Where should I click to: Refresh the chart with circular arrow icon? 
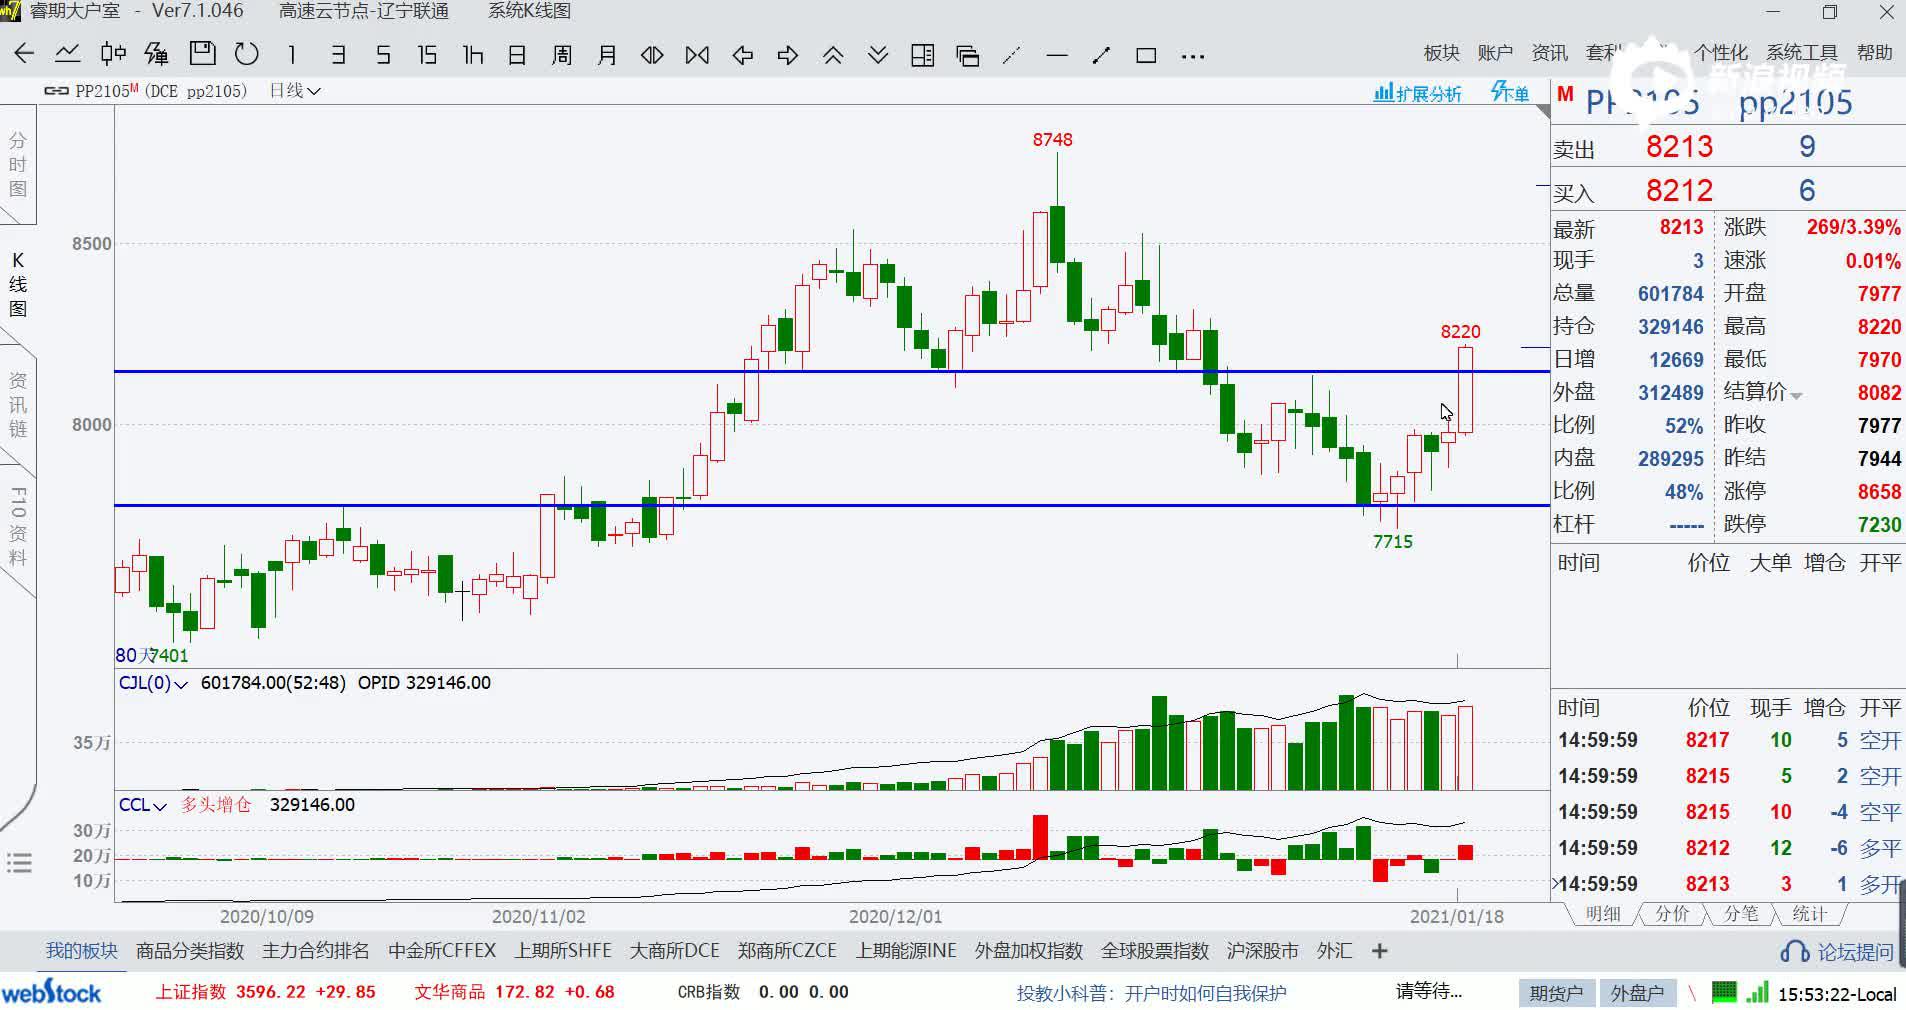tap(246, 54)
